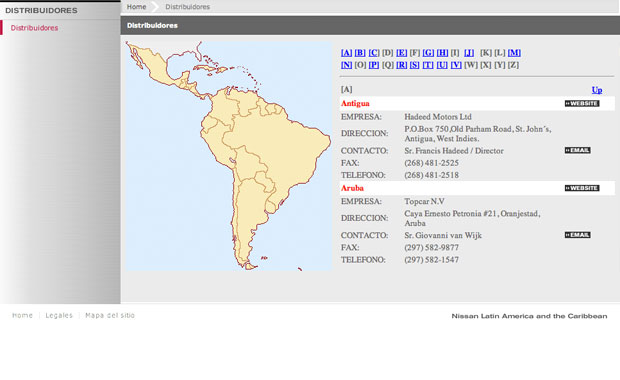Select letter M in alphabet index
The image size is (620, 380).
[514, 53]
